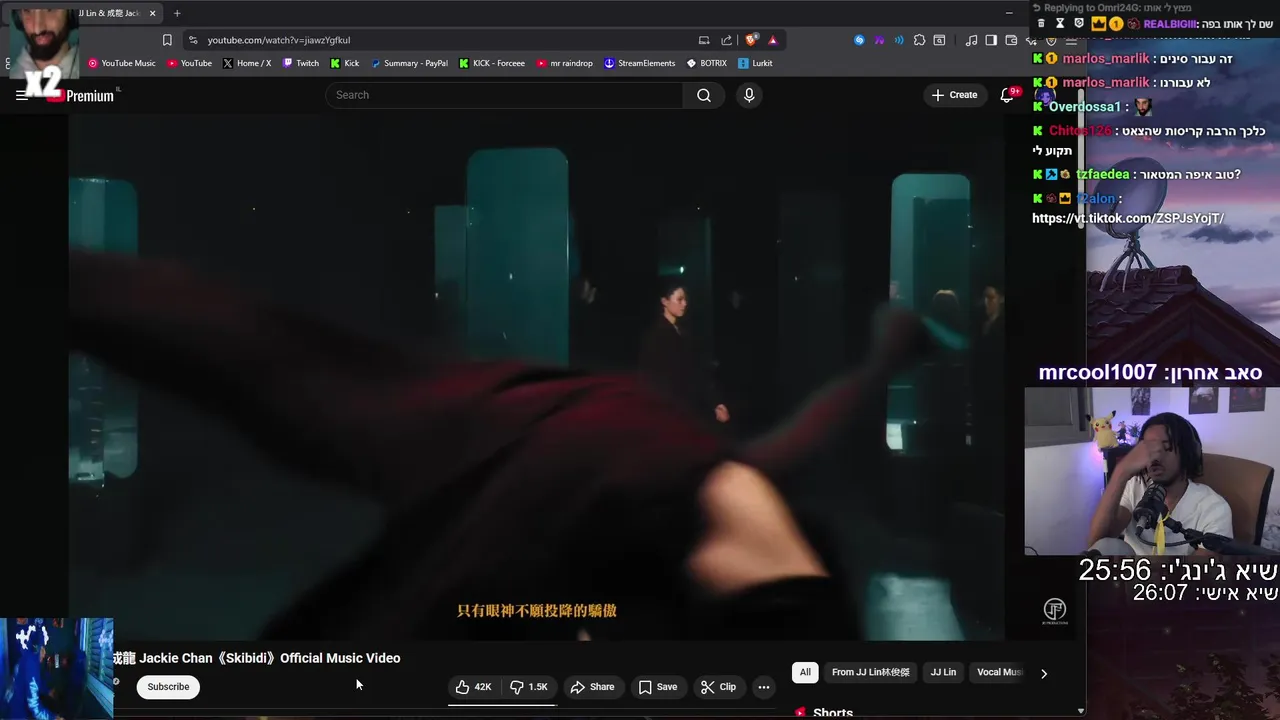This screenshot has width=1280, height=720.
Task: Subscribe to the channel
Action: [x=168, y=687]
